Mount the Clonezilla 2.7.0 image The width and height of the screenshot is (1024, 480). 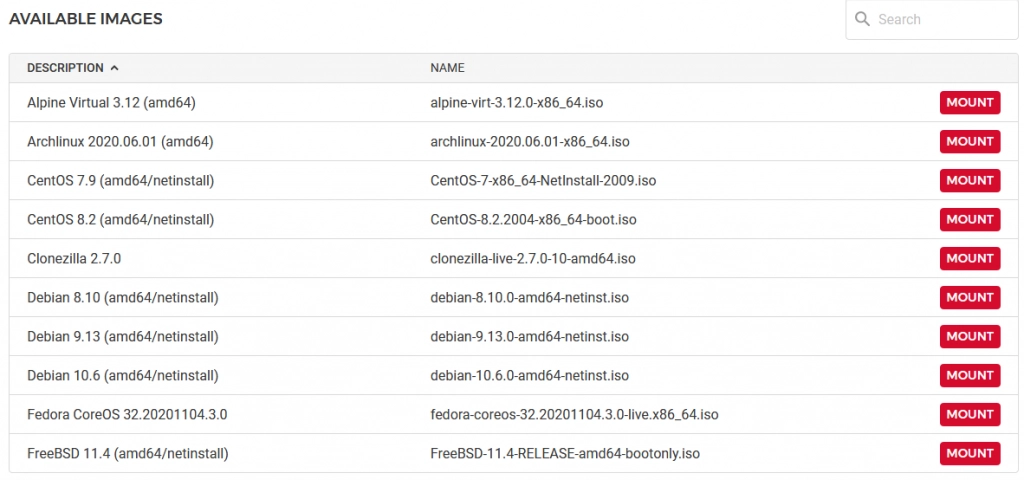coord(969,258)
